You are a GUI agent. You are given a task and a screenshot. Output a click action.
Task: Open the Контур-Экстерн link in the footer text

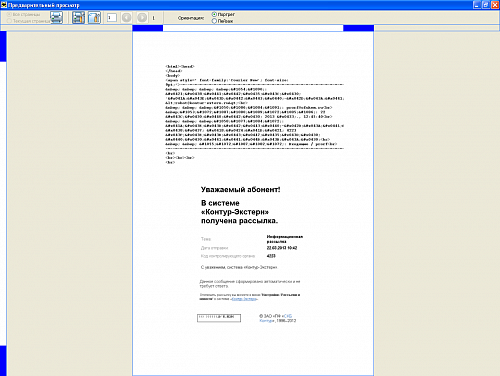click(244, 299)
